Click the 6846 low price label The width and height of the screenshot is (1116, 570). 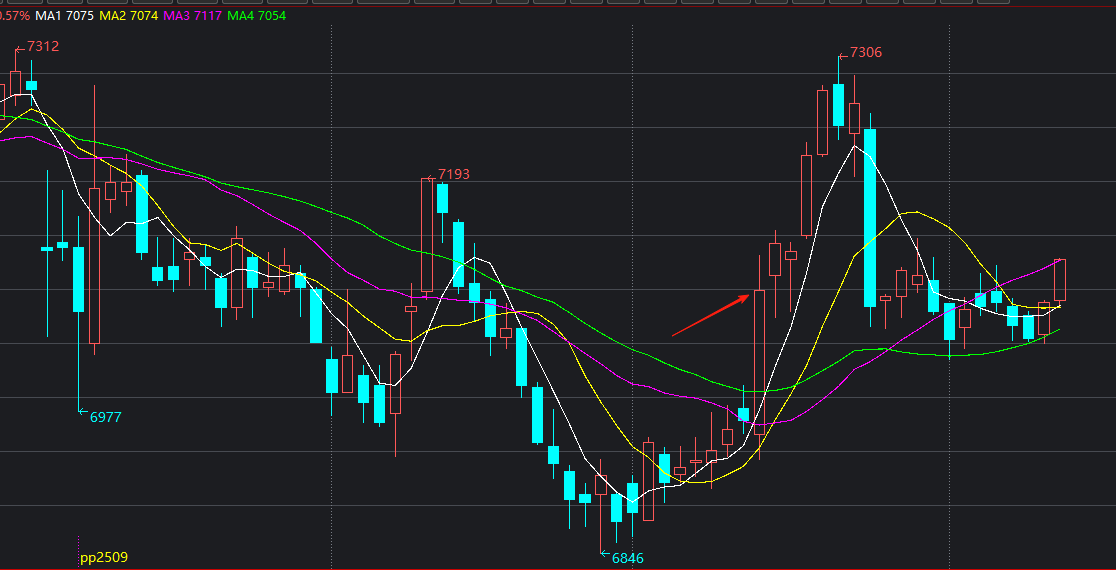[628, 559]
